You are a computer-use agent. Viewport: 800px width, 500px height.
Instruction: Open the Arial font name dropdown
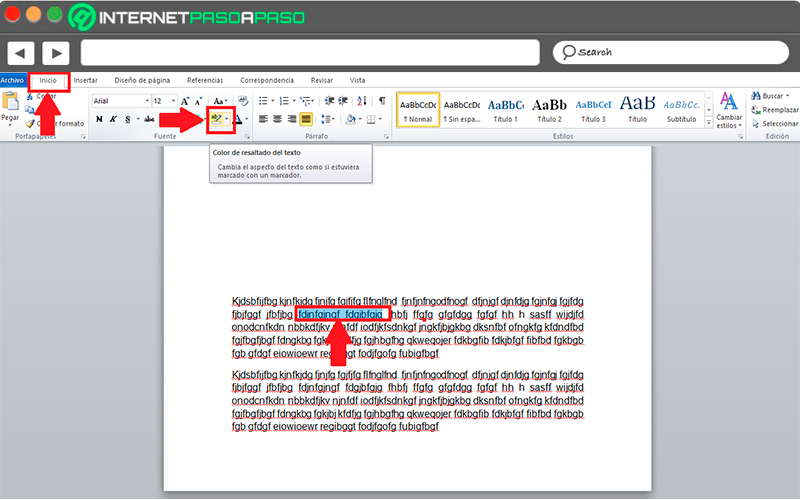coord(121,101)
